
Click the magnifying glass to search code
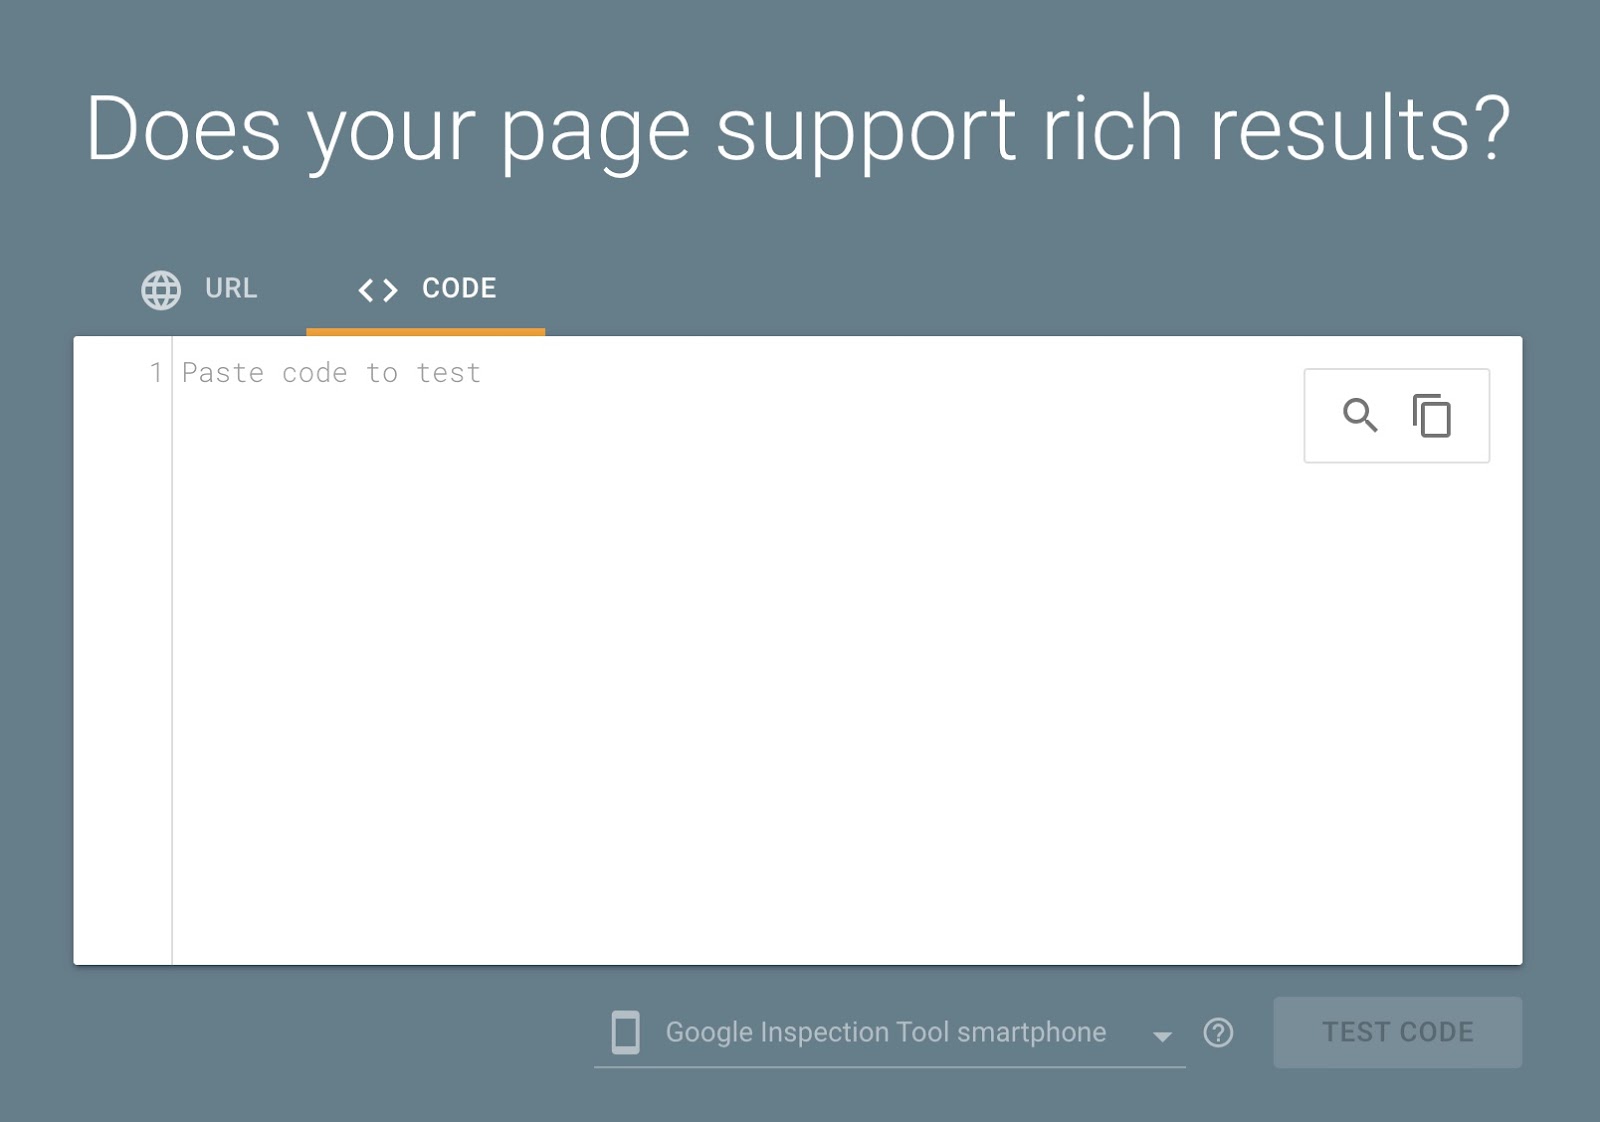[1362, 415]
